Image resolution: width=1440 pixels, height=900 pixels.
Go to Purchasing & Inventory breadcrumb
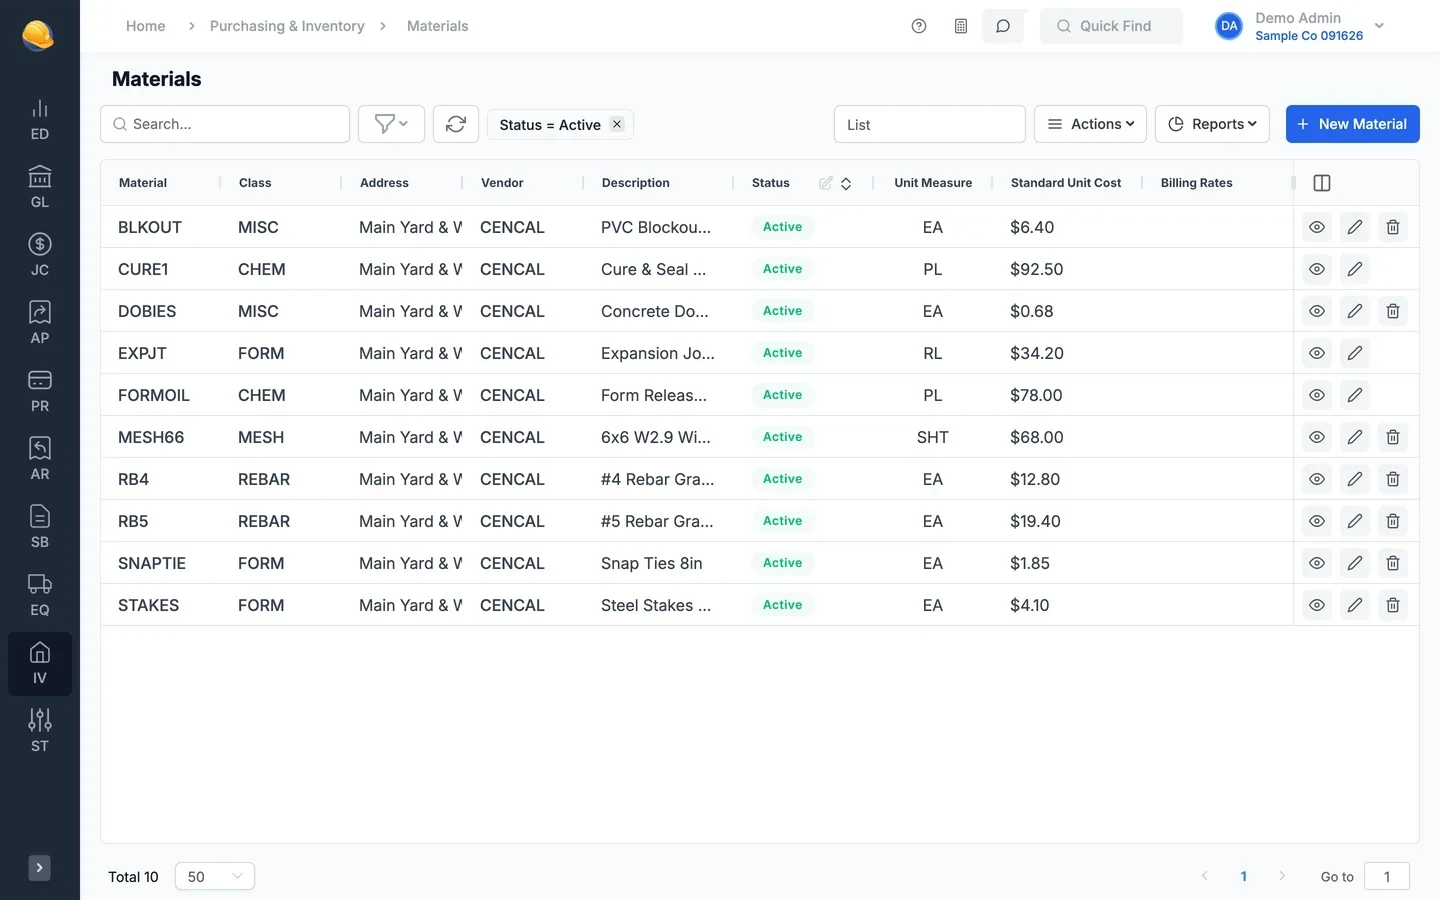click(287, 26)
